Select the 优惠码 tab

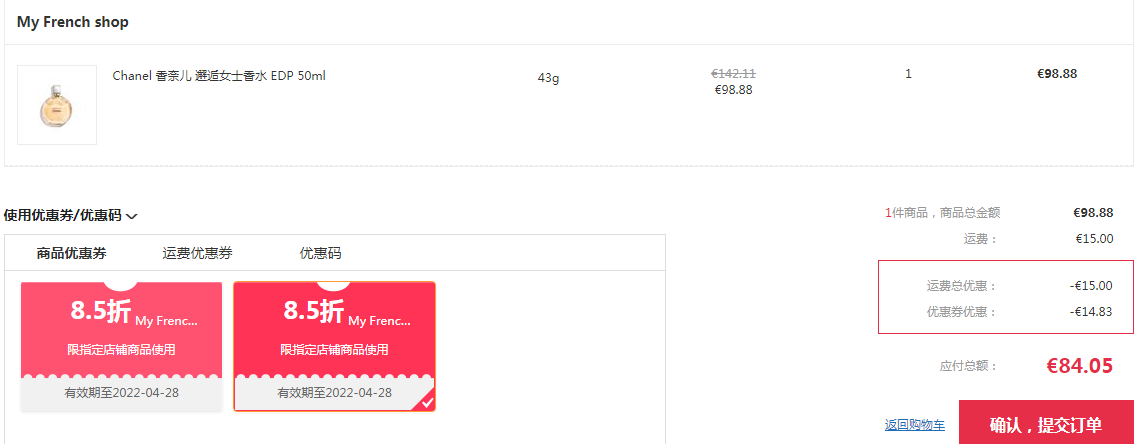coord(320,253)
